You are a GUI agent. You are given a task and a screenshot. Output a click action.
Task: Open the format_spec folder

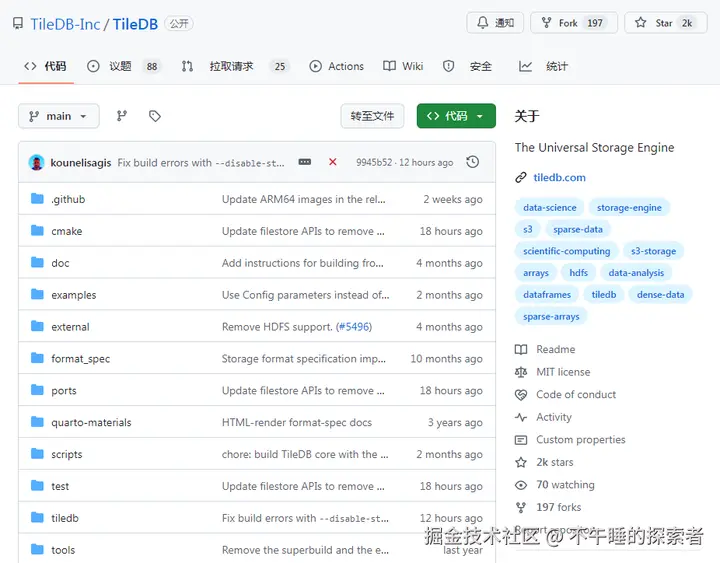point(80,359)
